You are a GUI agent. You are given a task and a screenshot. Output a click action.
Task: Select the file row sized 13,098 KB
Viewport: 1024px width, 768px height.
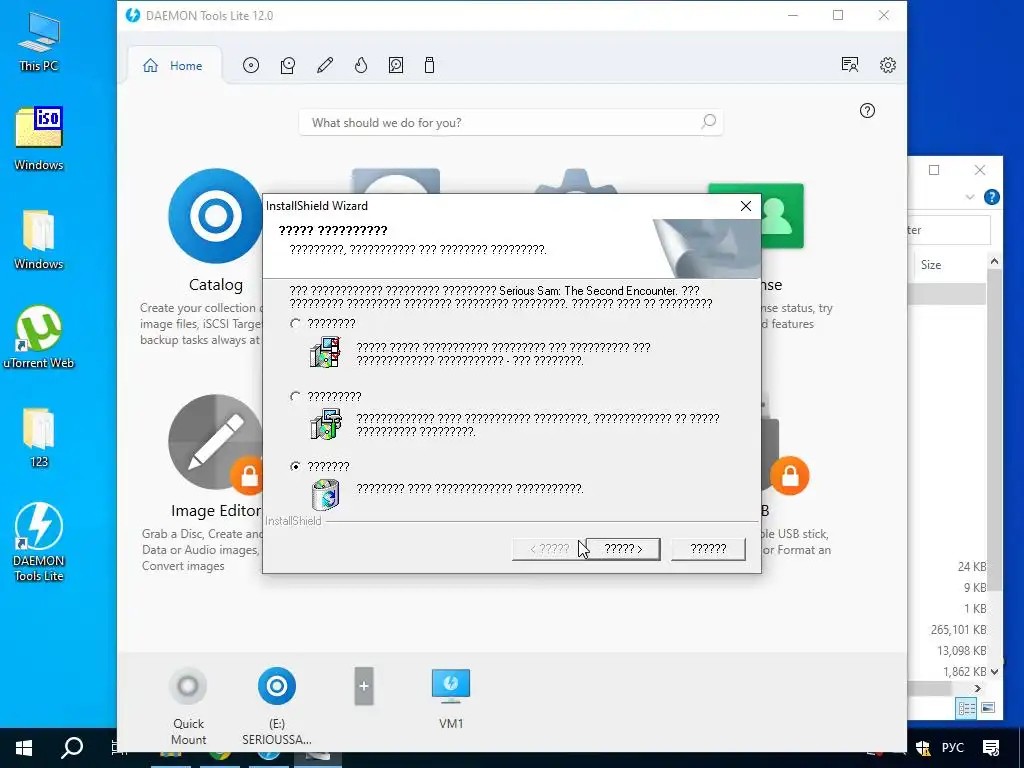click(947, 651)
